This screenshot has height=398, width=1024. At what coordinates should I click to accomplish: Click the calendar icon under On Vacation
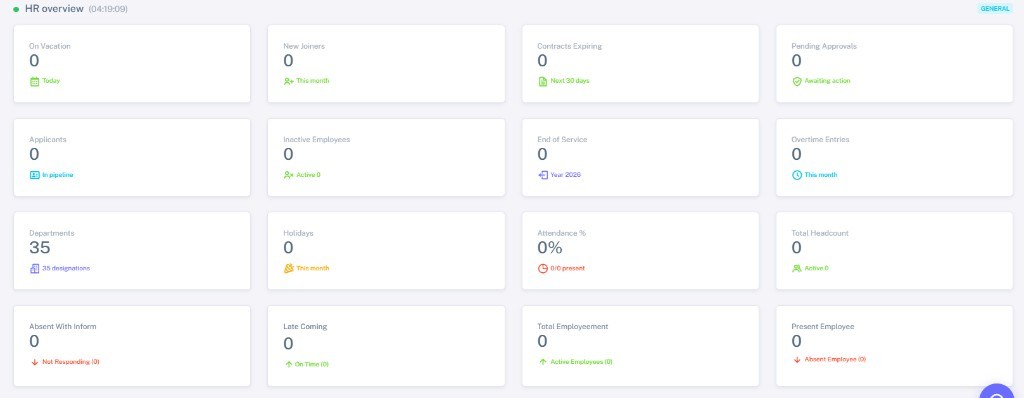[35, 82]
